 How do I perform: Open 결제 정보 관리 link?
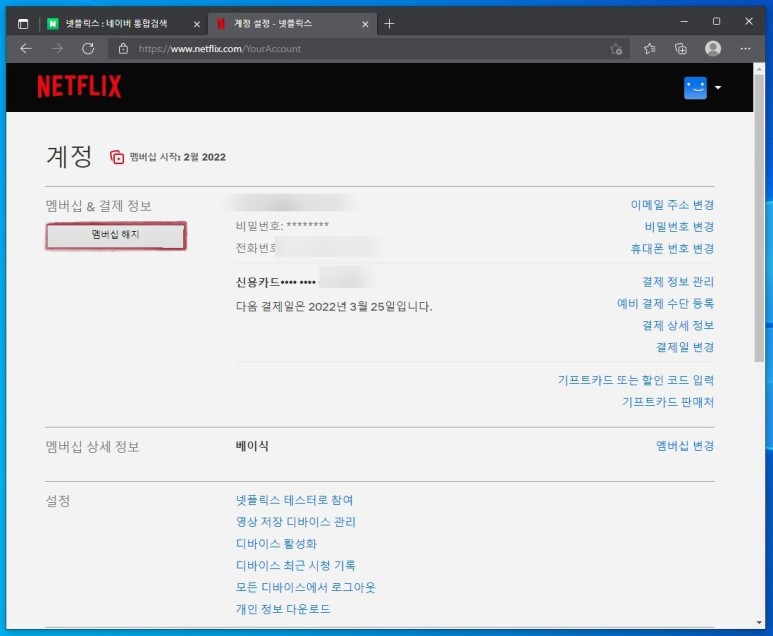[678, 282]
